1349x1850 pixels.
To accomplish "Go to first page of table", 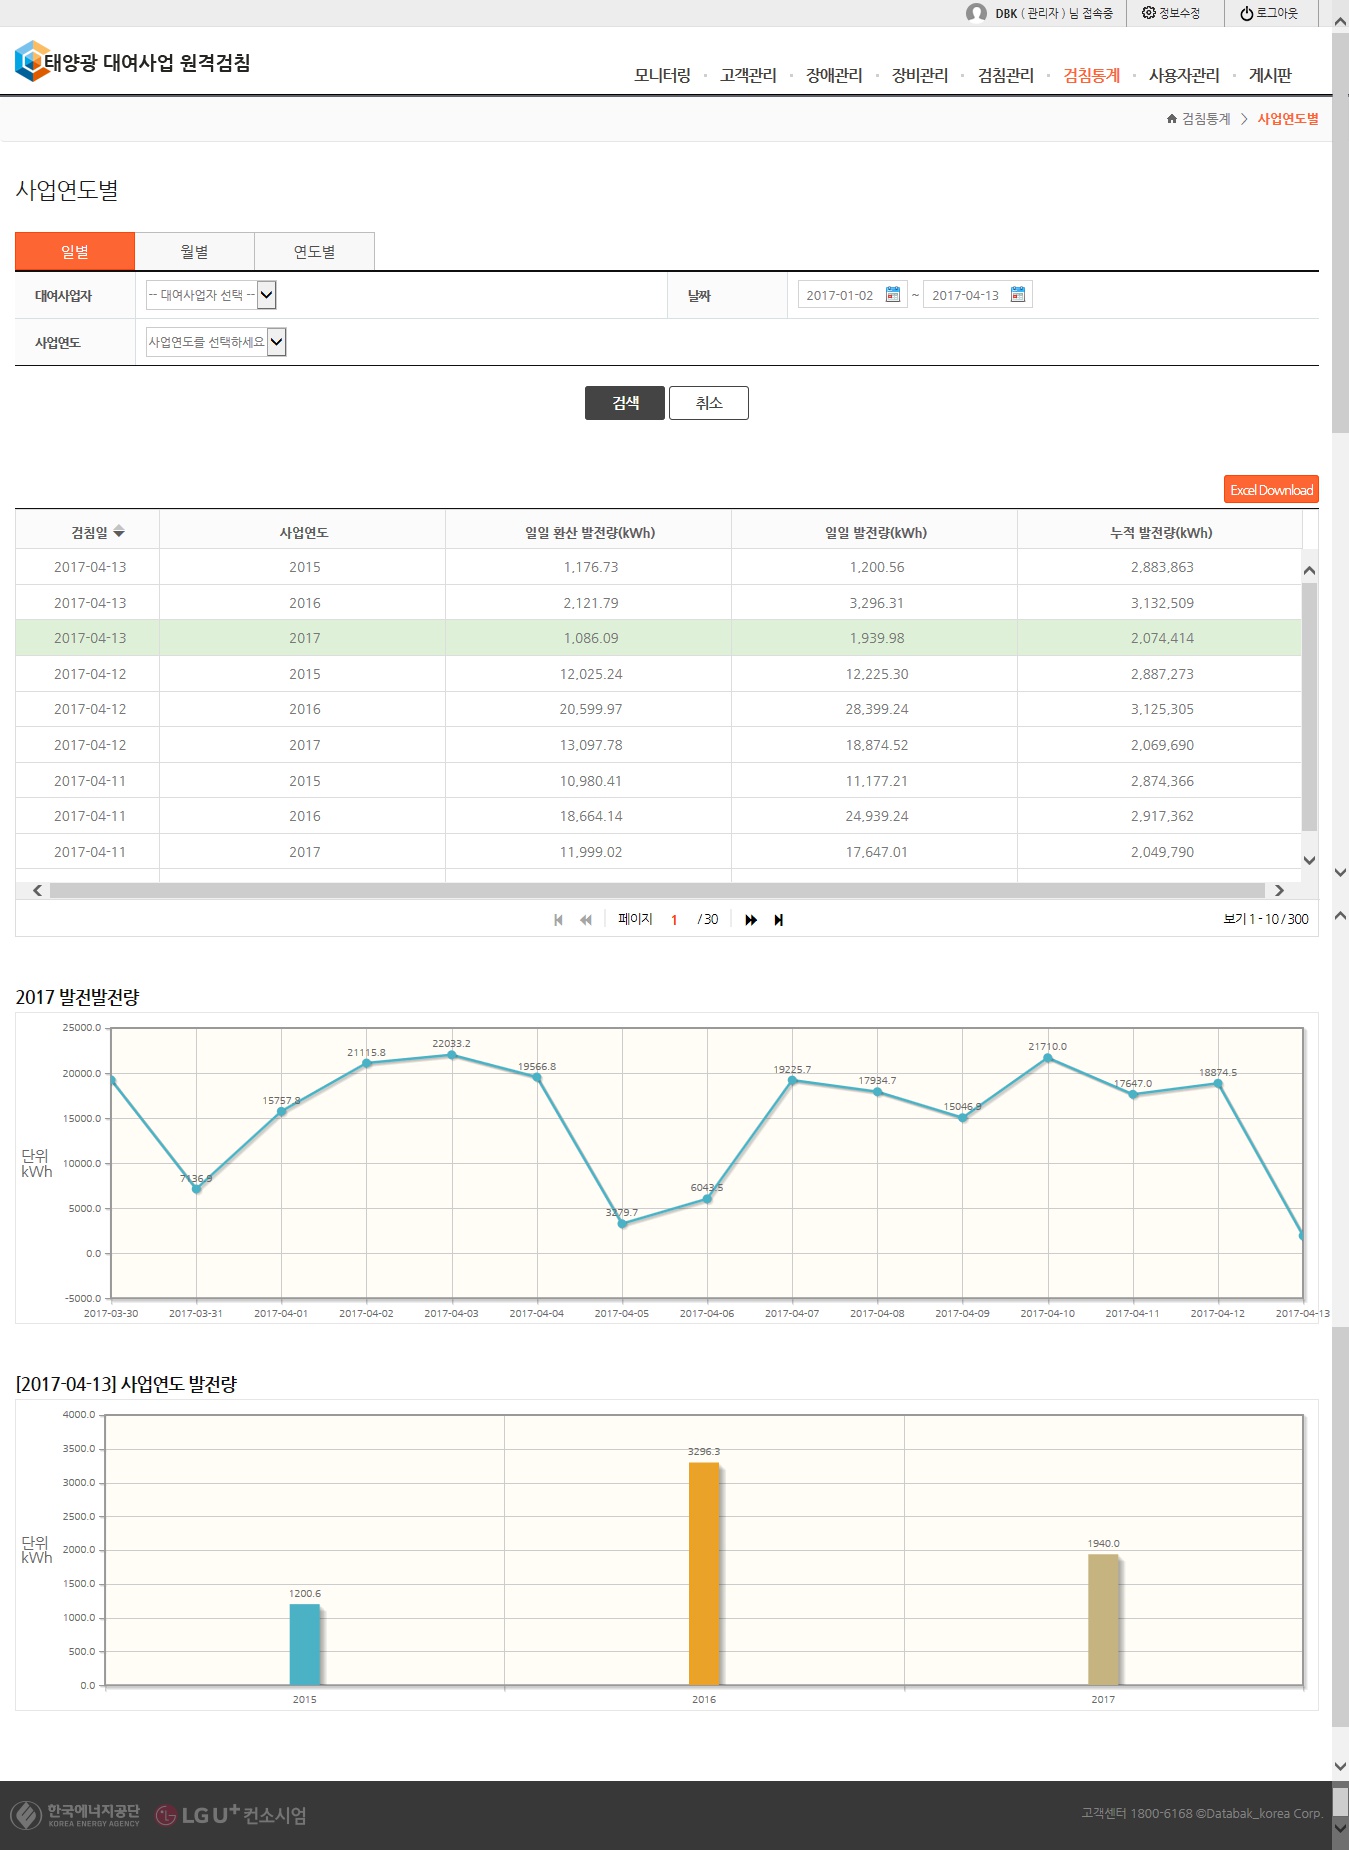I will point(558,920).
